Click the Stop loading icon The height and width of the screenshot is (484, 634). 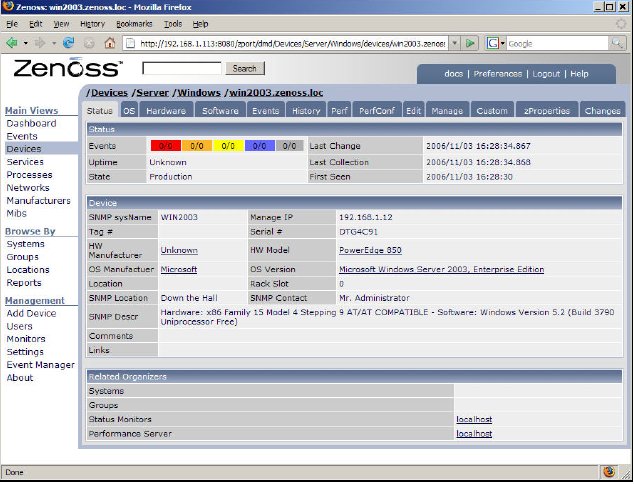click(89, 43)
